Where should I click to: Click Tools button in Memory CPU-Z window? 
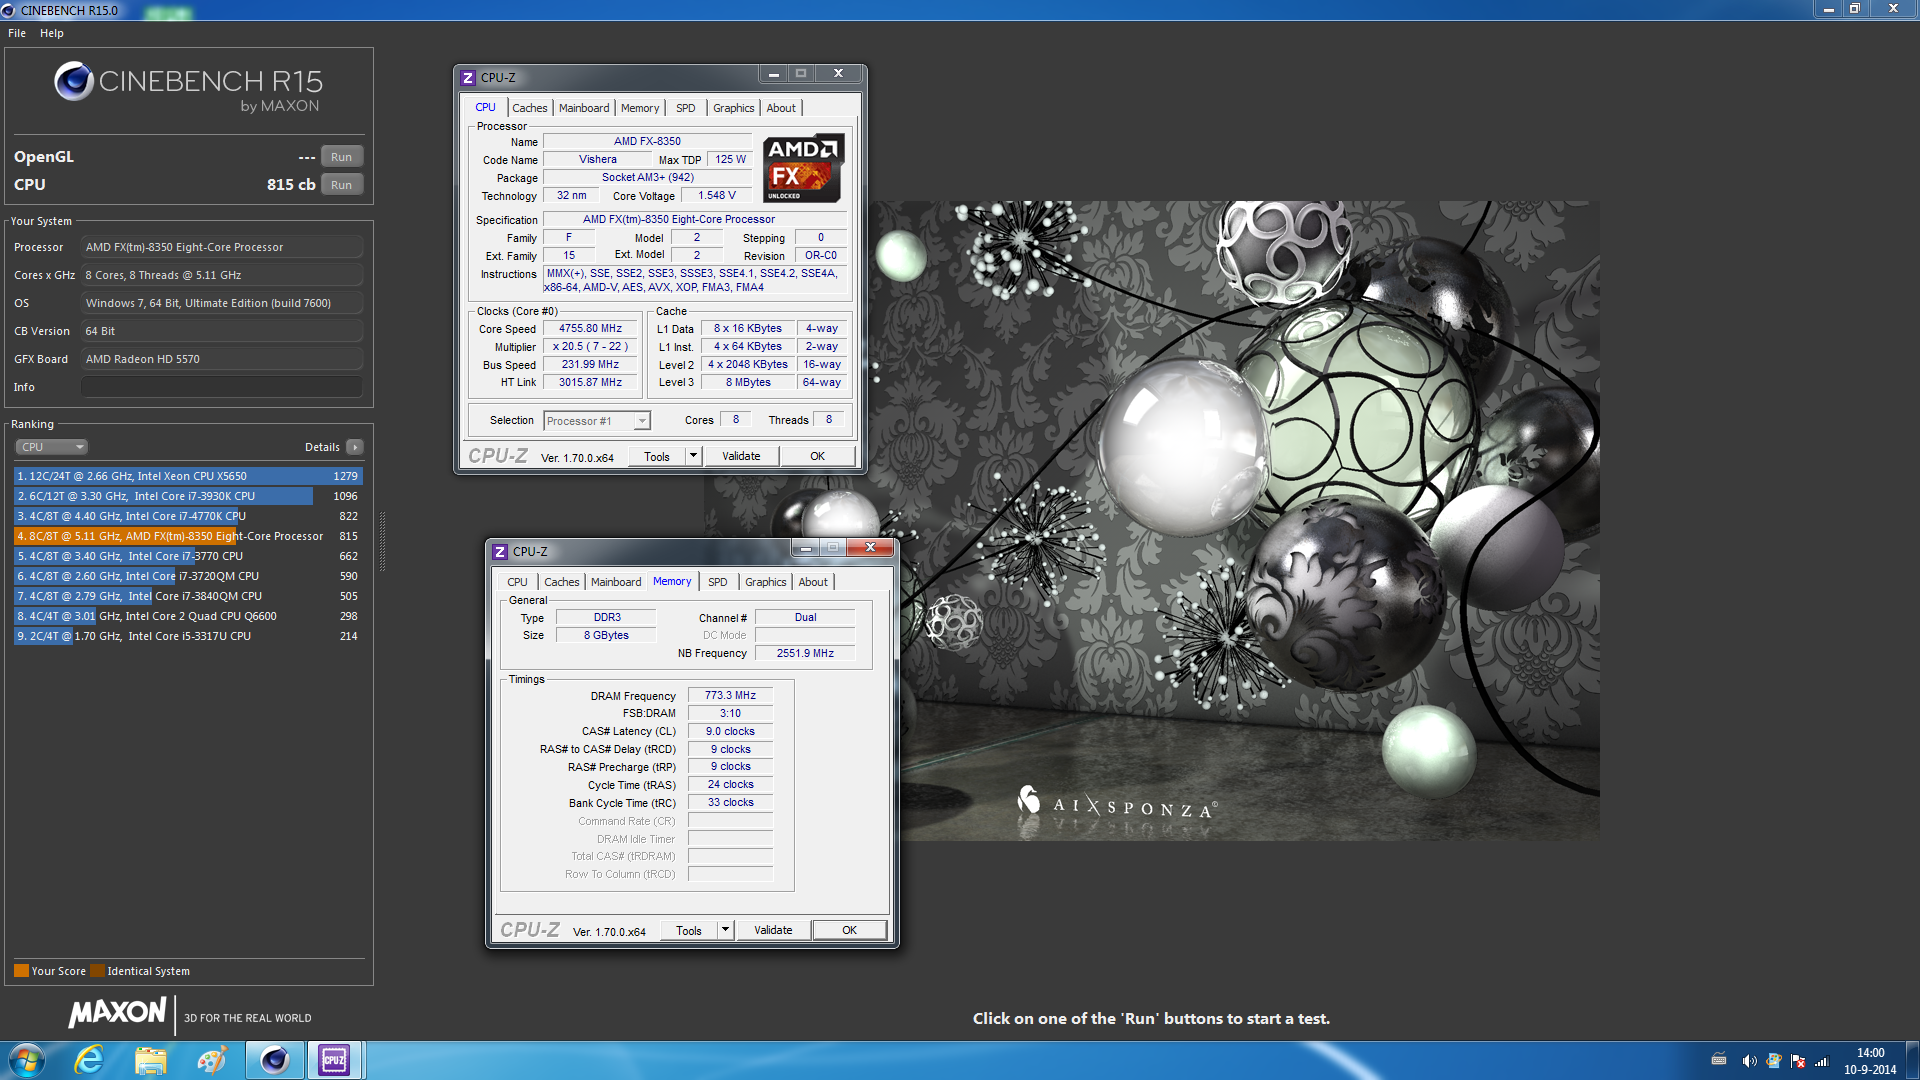[689, 930]
